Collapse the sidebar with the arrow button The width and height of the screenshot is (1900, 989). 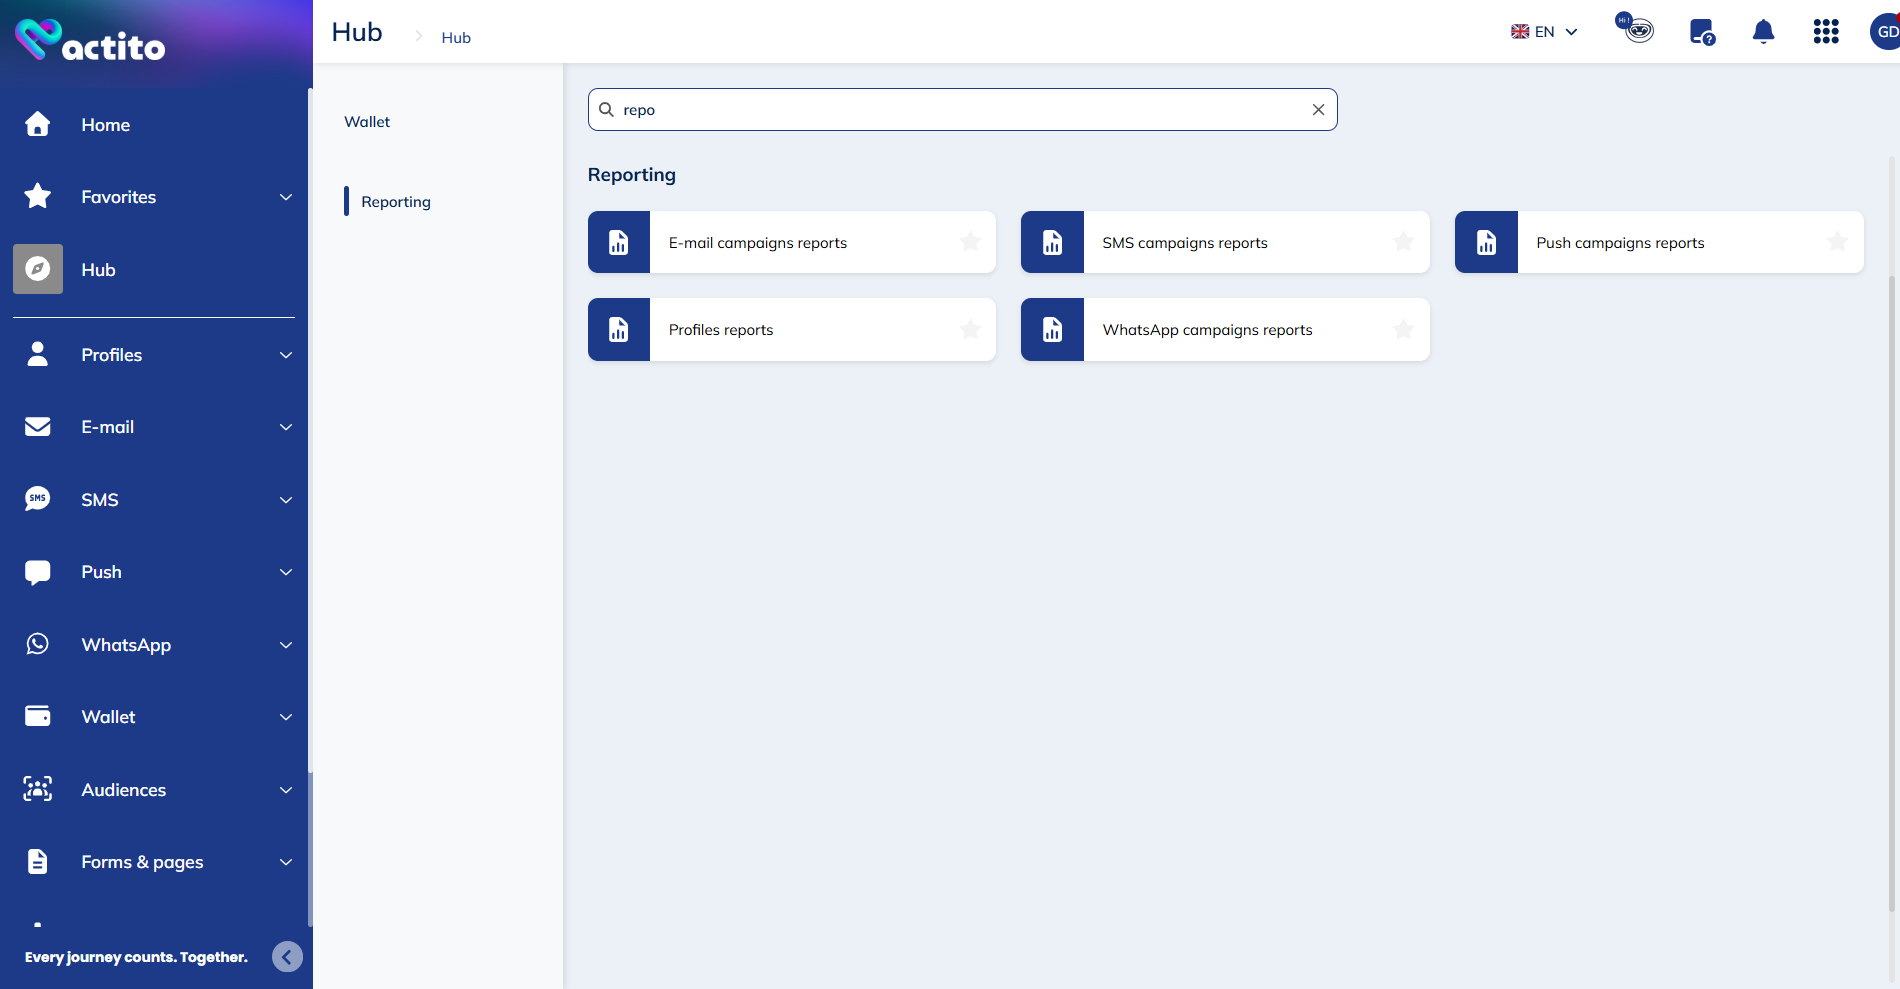click(287, 957)
